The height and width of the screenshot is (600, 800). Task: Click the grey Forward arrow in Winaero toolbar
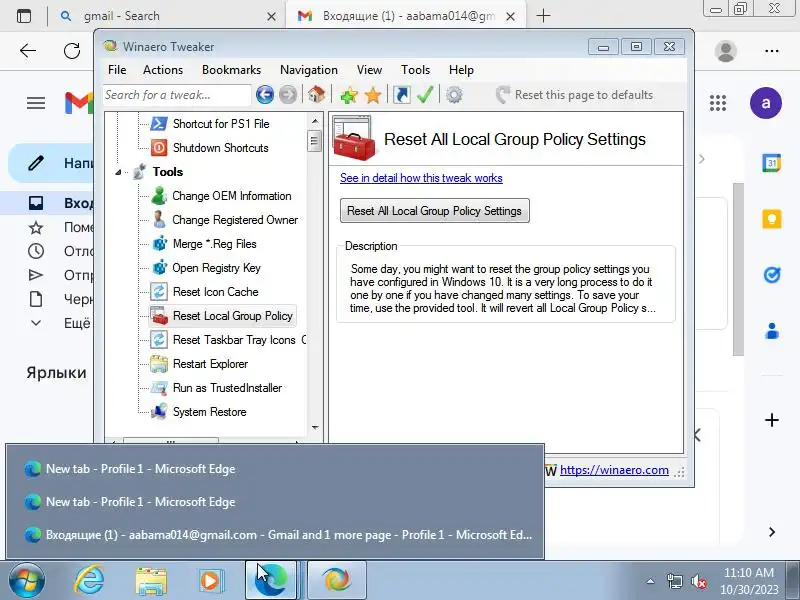pos(288,95)
